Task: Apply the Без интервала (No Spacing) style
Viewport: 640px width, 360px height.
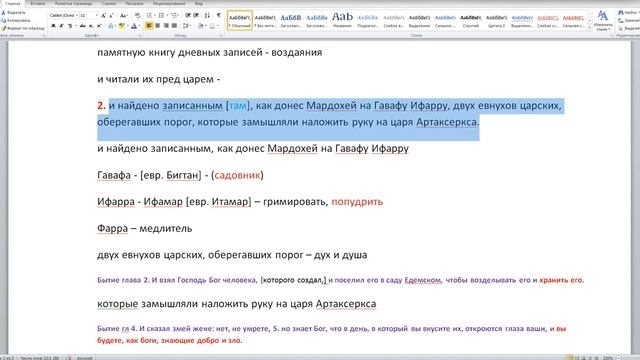Action: click(265, 20)
